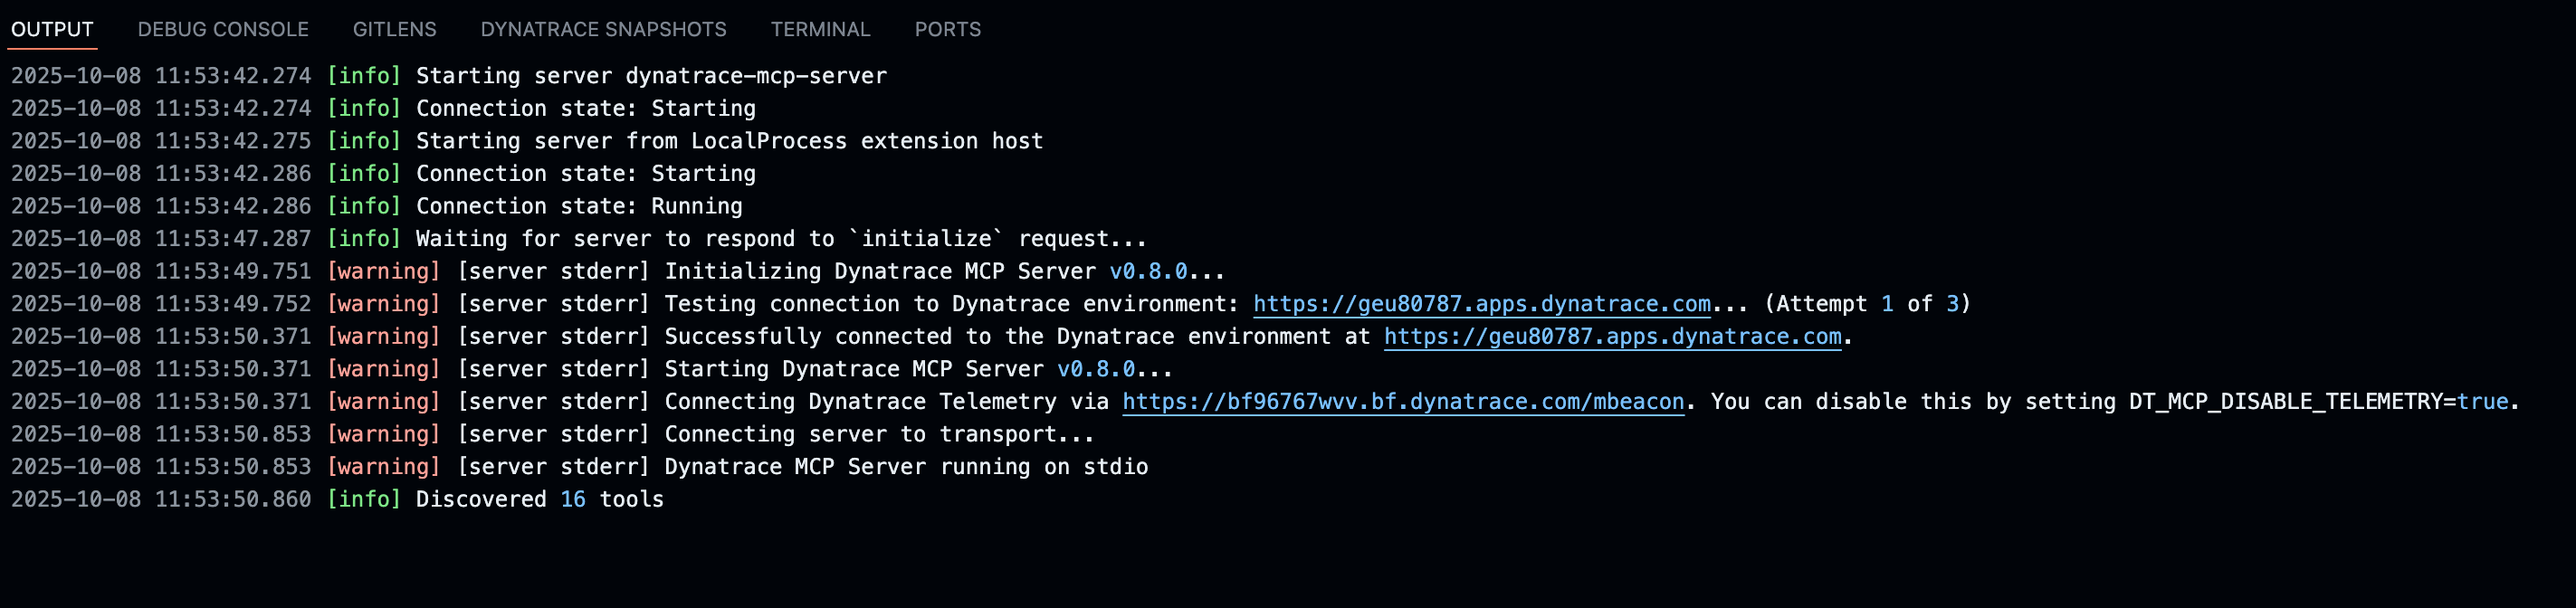Select the GITLENS panel tab

click(x=394, y=30)
